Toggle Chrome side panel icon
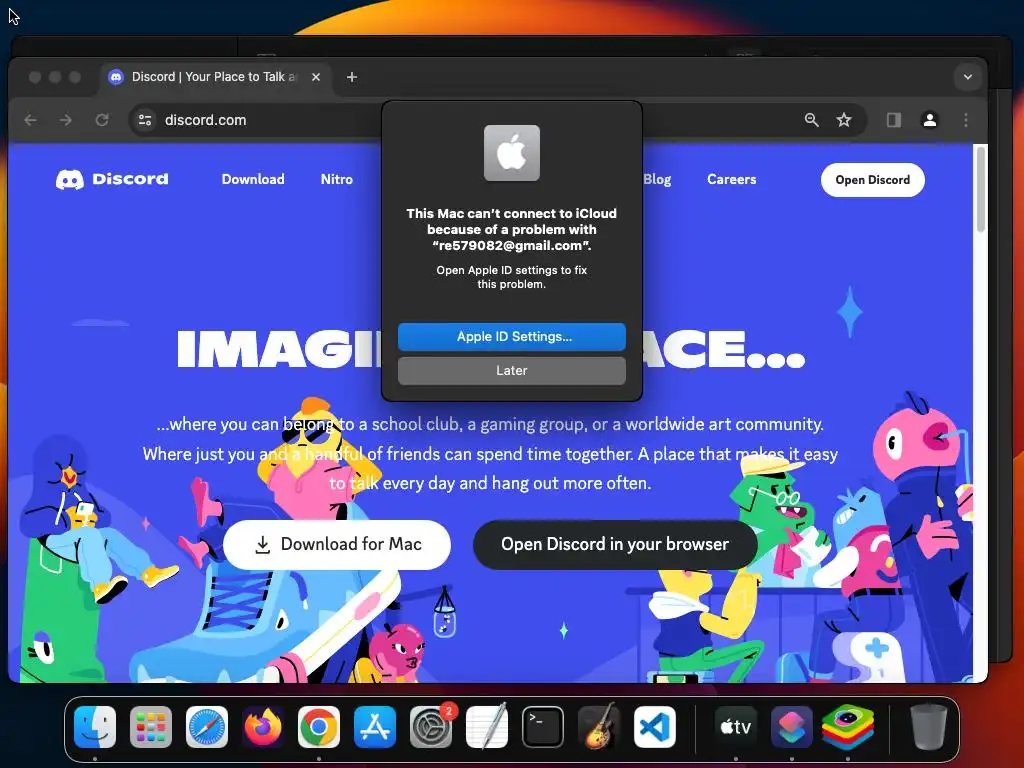This screenshot has width=1024, height=768. (894, 120)
